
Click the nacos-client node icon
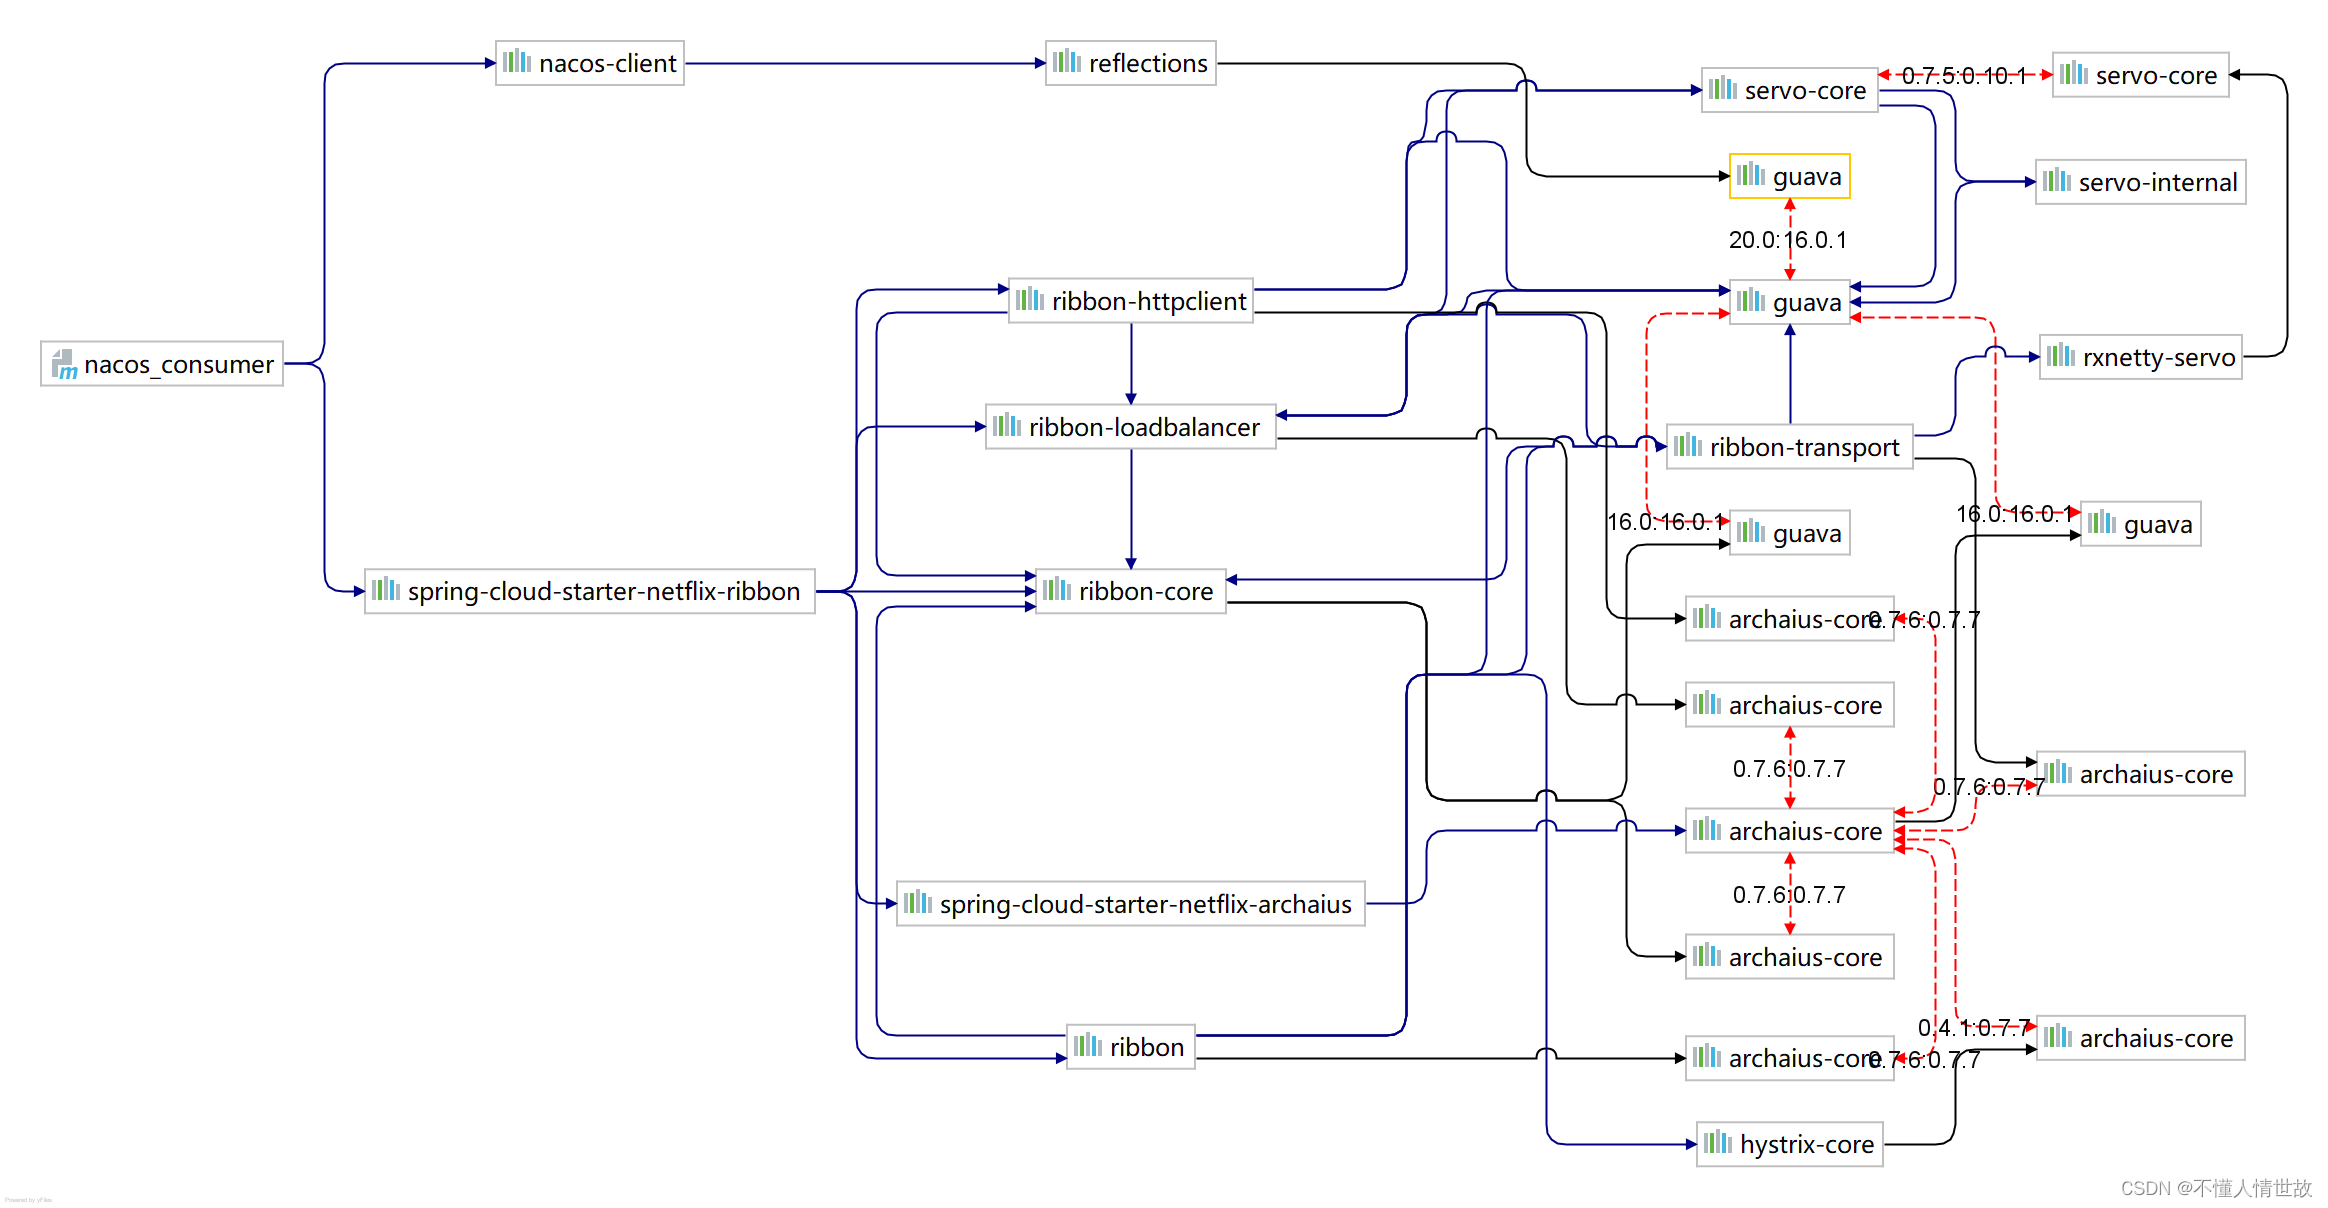(516, 62)
